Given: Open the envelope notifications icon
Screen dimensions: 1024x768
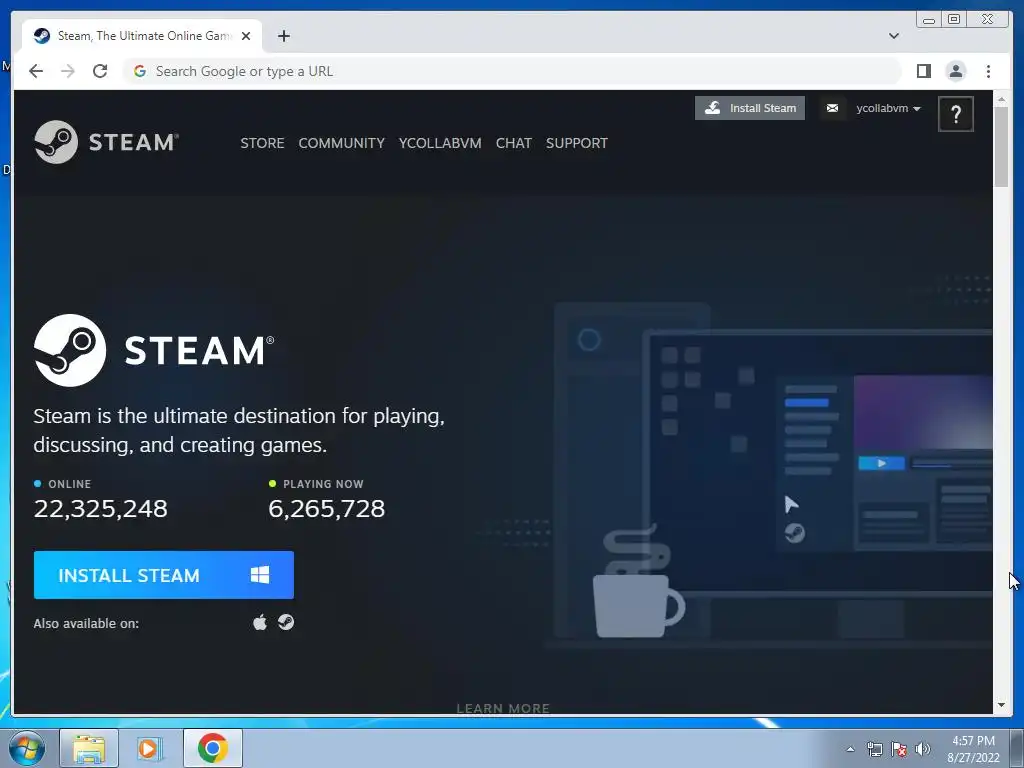Looking at the screenshot, I should pyautogui.click(x=832, y=108).
